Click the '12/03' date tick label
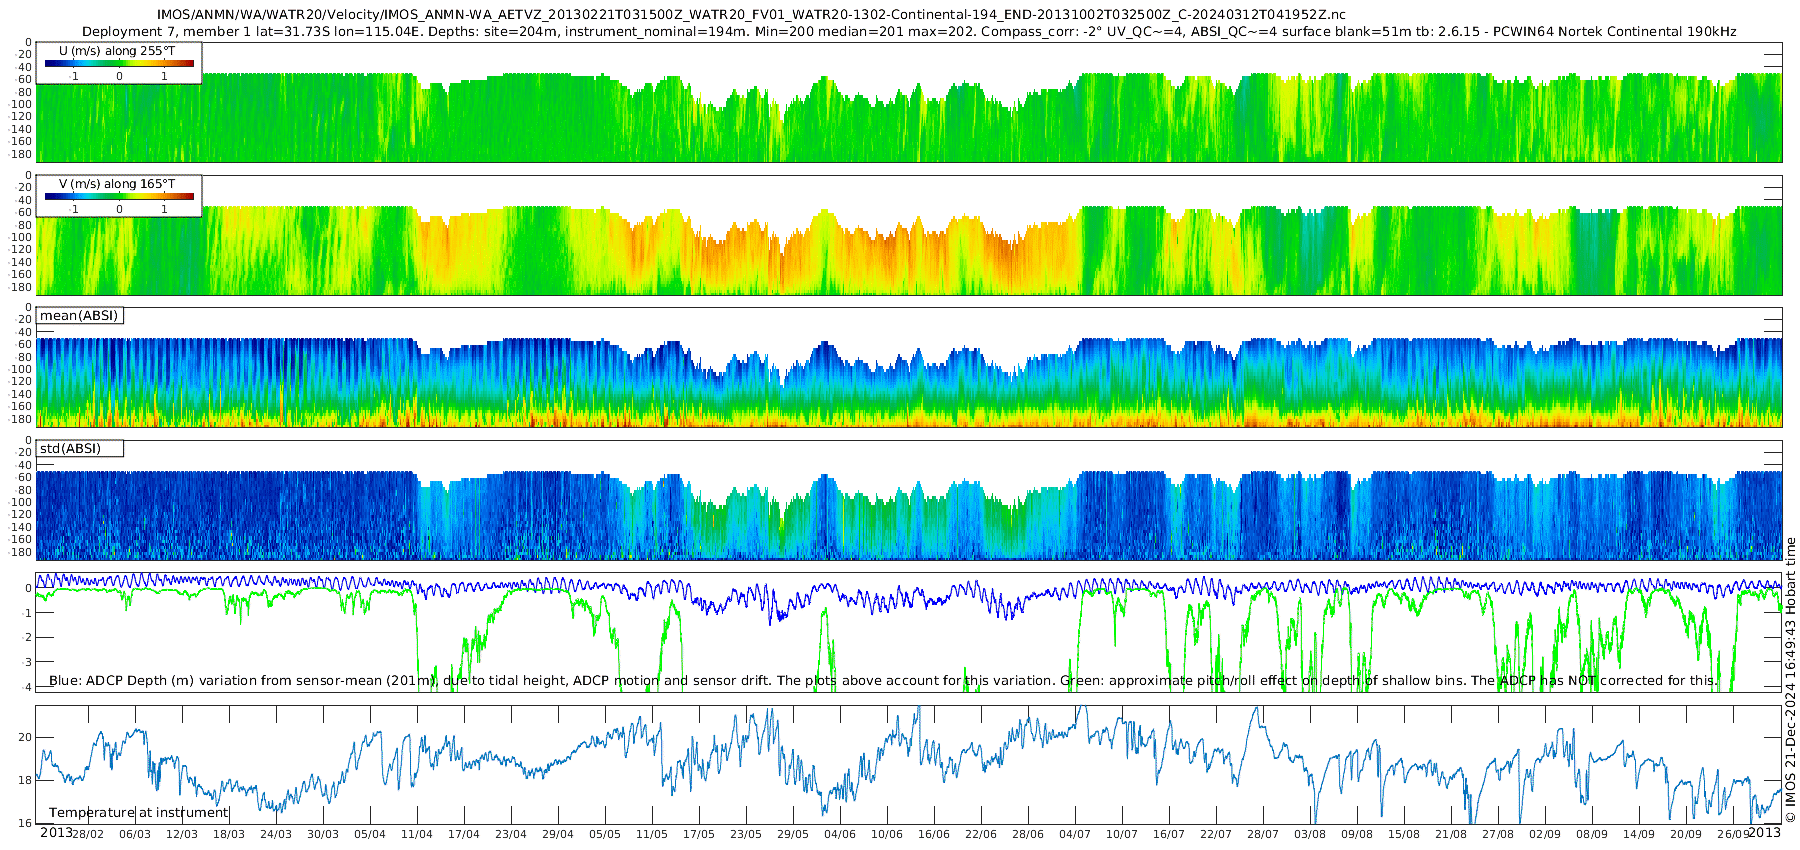 [182, 834]
